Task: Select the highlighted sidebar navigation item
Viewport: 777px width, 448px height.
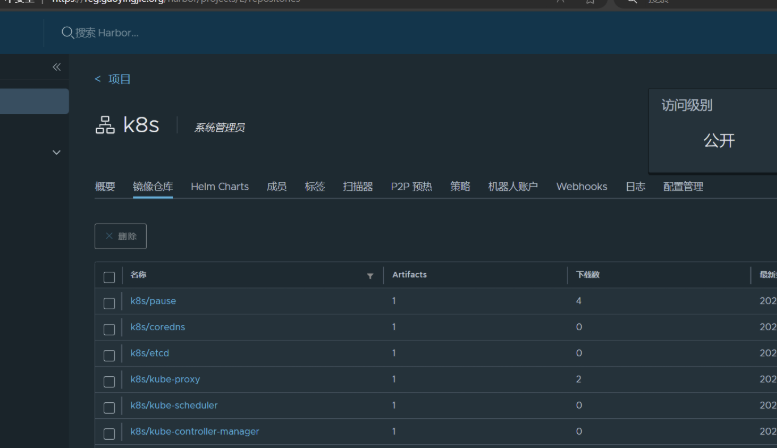Action: pos(34,101)
